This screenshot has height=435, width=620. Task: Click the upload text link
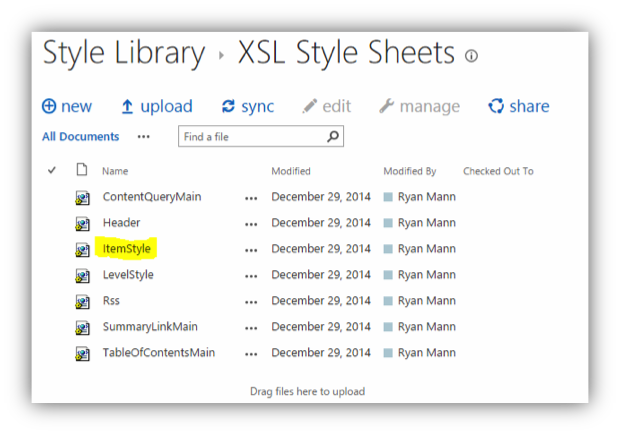pyautogui.click(x=166, y=106)
